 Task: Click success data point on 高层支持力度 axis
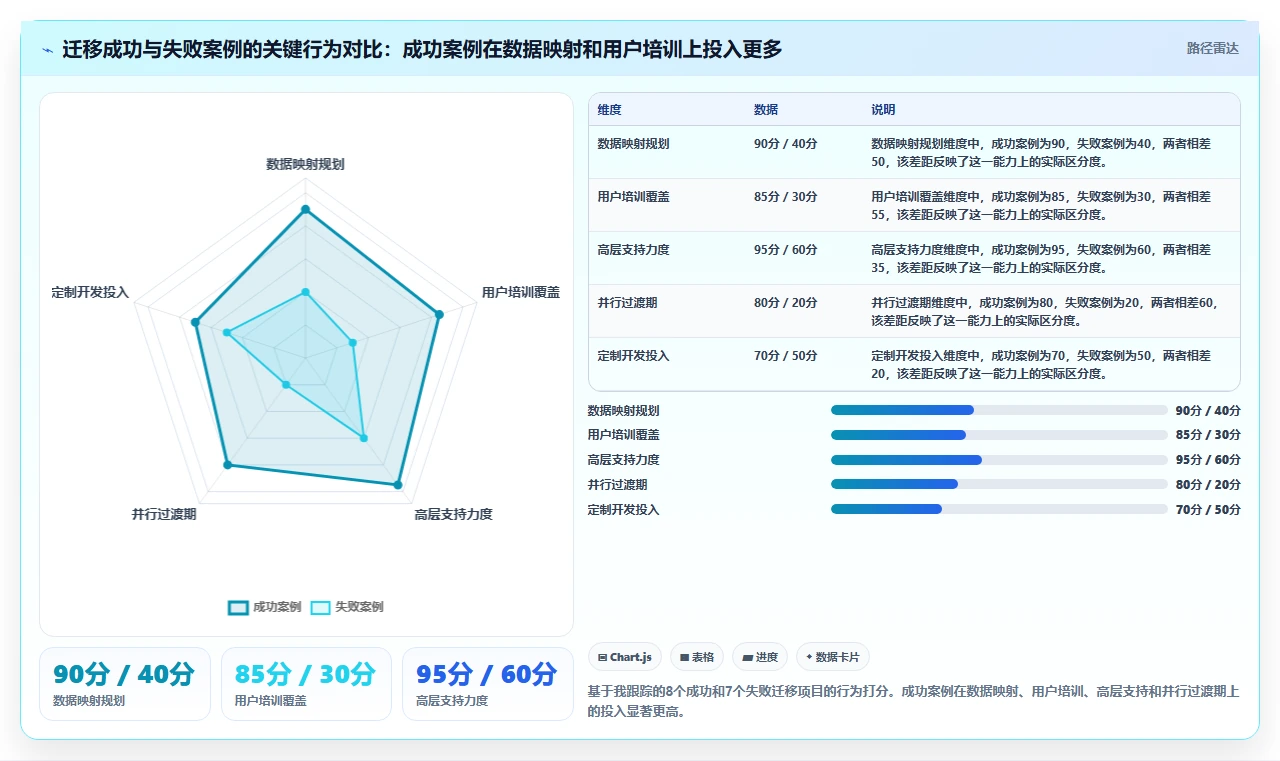tap(398, 485)
